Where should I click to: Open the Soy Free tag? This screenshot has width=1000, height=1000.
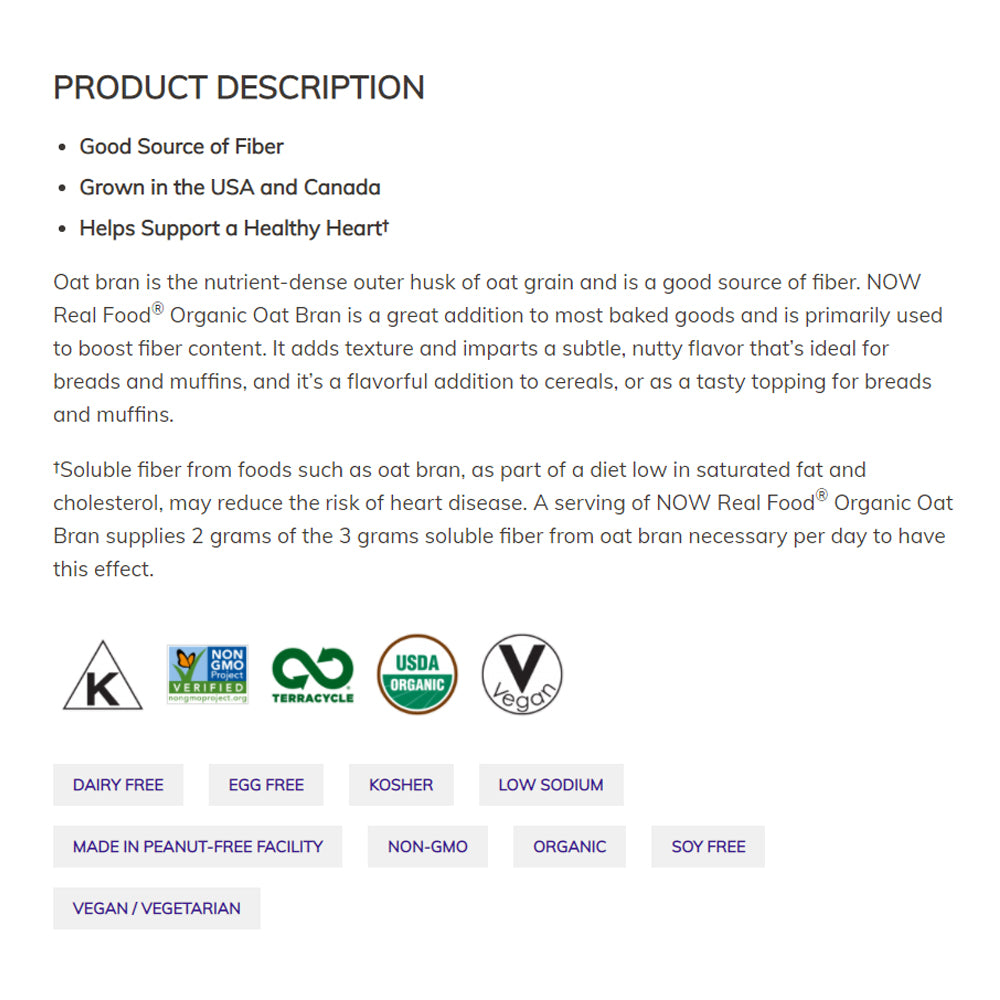click(708, 846)
